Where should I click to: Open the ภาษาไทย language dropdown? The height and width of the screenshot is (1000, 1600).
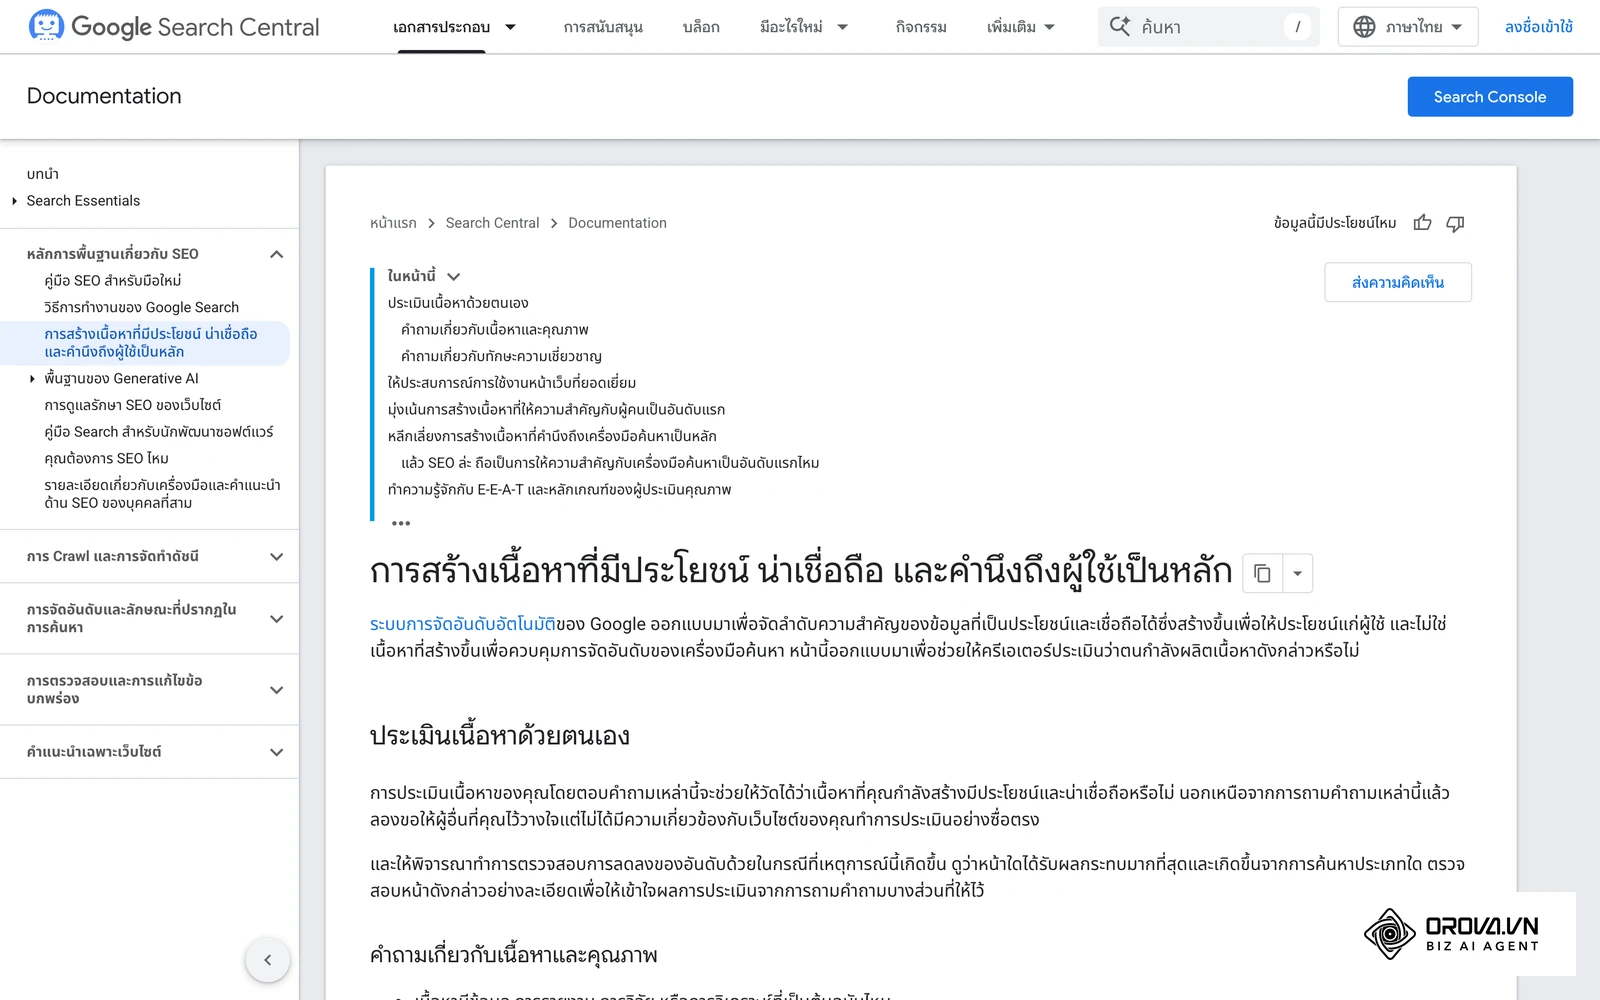point(1408,27)
